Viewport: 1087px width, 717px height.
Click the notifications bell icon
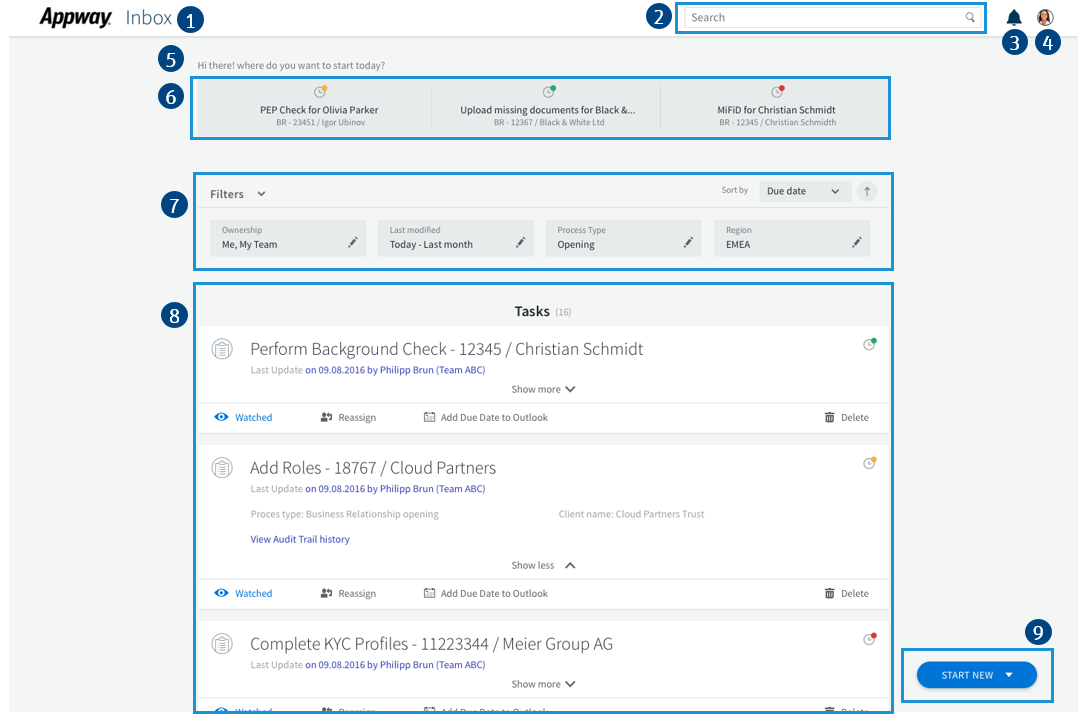[1015, 17]
